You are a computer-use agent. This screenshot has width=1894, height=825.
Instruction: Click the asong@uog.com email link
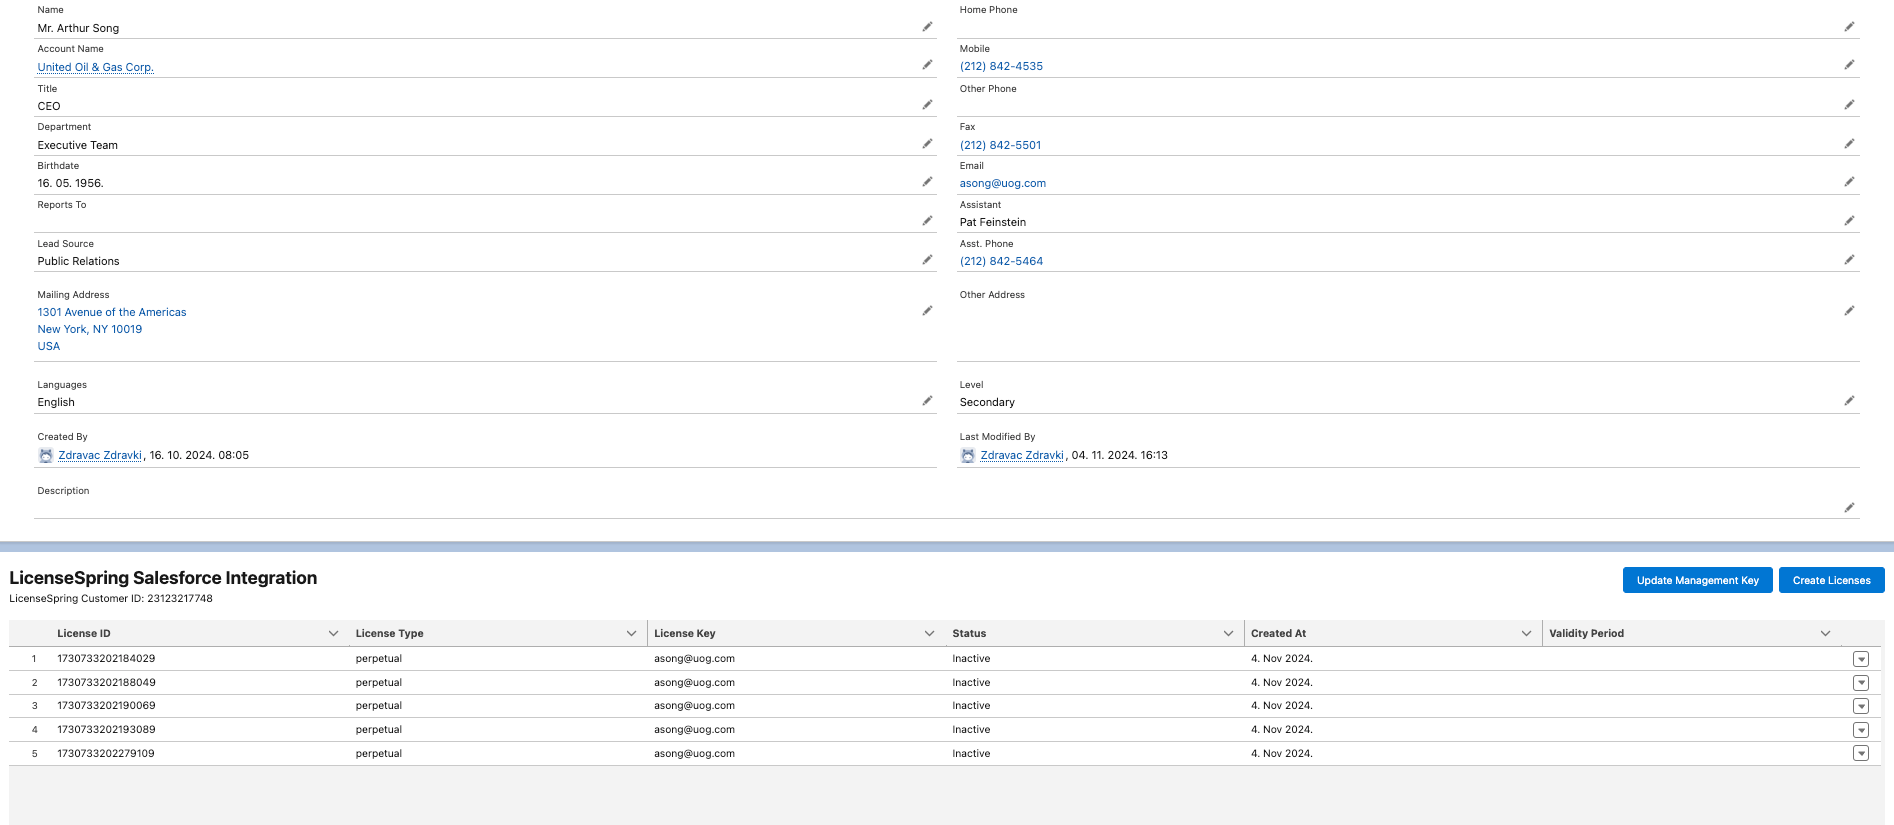[x=1002, y=183]
